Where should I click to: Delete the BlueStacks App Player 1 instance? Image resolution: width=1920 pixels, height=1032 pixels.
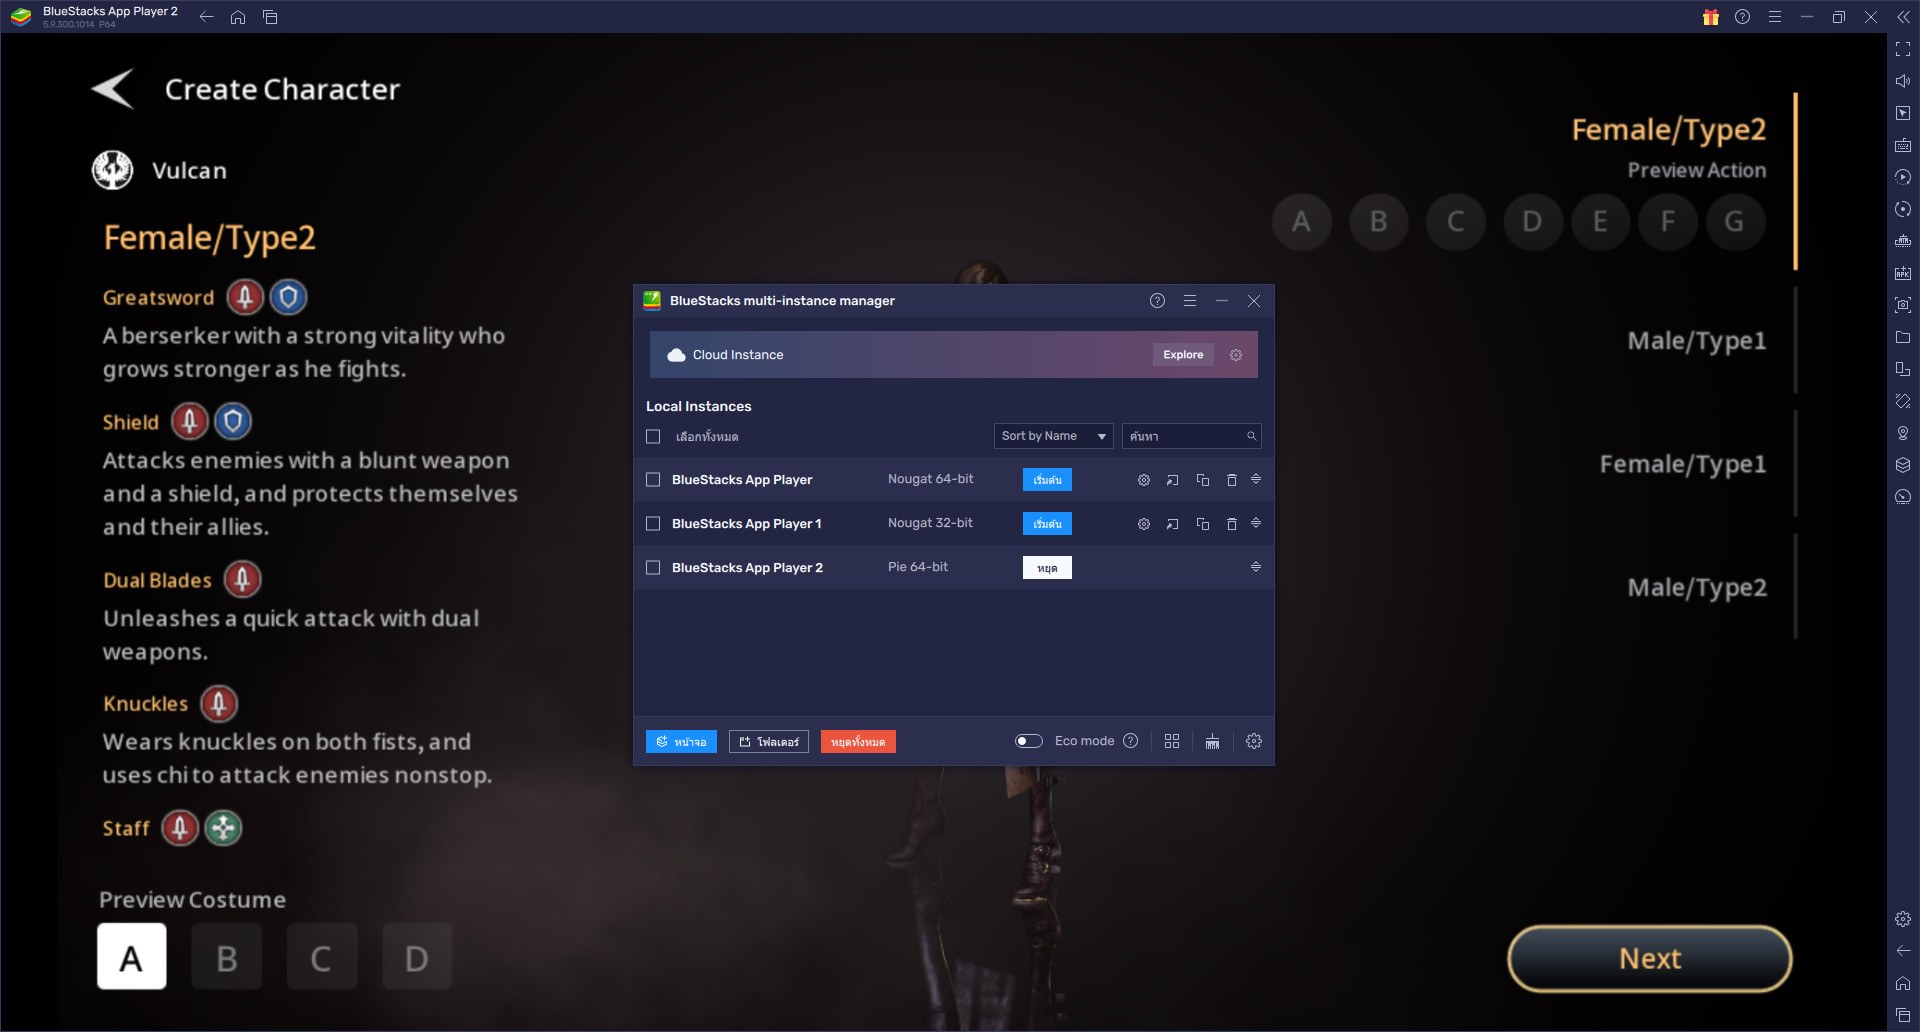(1232, 524)
